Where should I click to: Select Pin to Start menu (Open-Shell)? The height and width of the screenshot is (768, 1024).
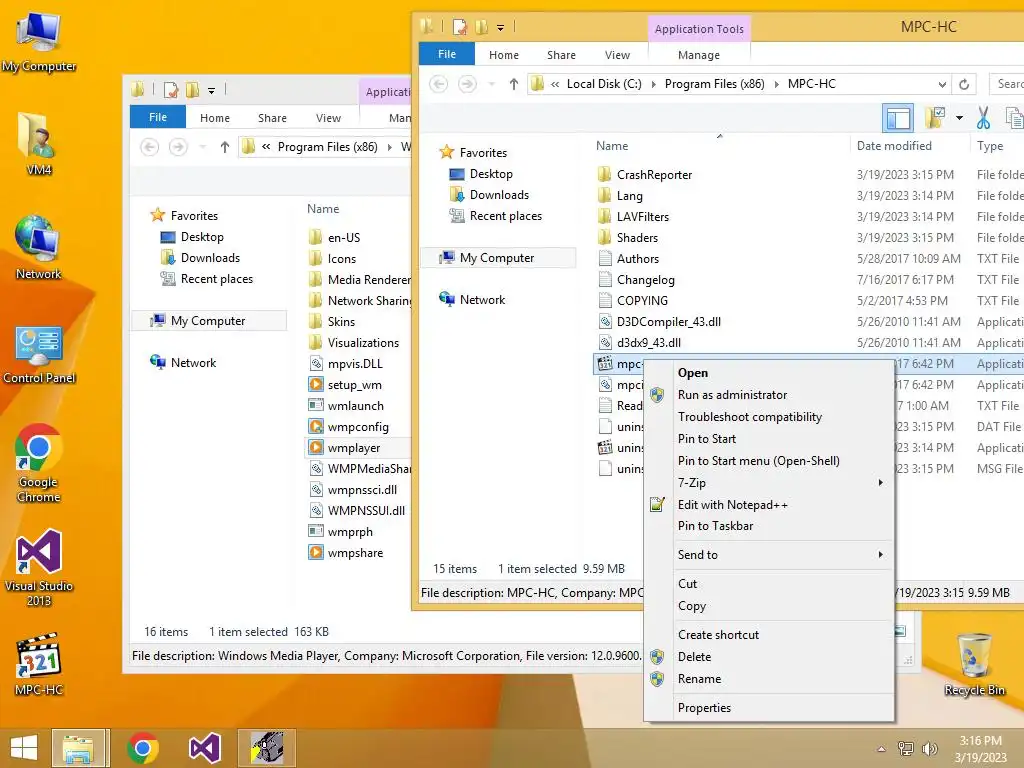(x=769, y=461)
